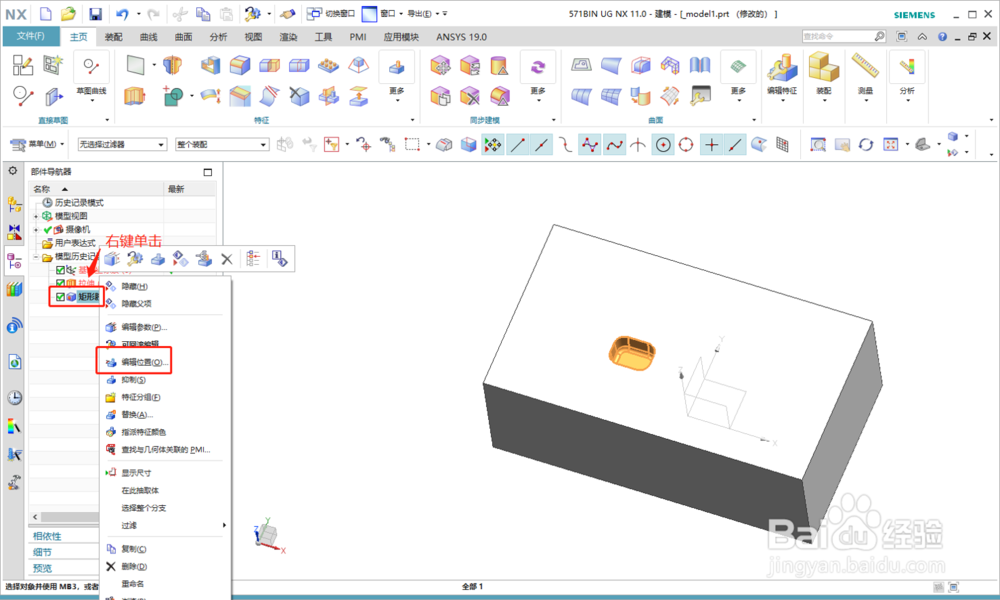Collapse the 模型历史记录 tree node

click(36, 257)
